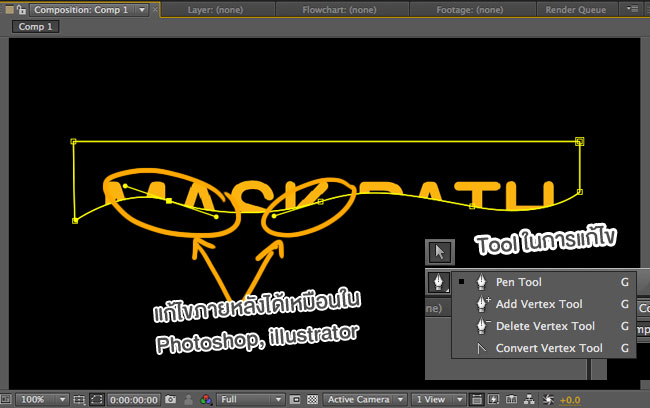The height and width of the screenshot is (408, 650).
Task: Open the Full resolution dropdown
Action: (250, 400)
